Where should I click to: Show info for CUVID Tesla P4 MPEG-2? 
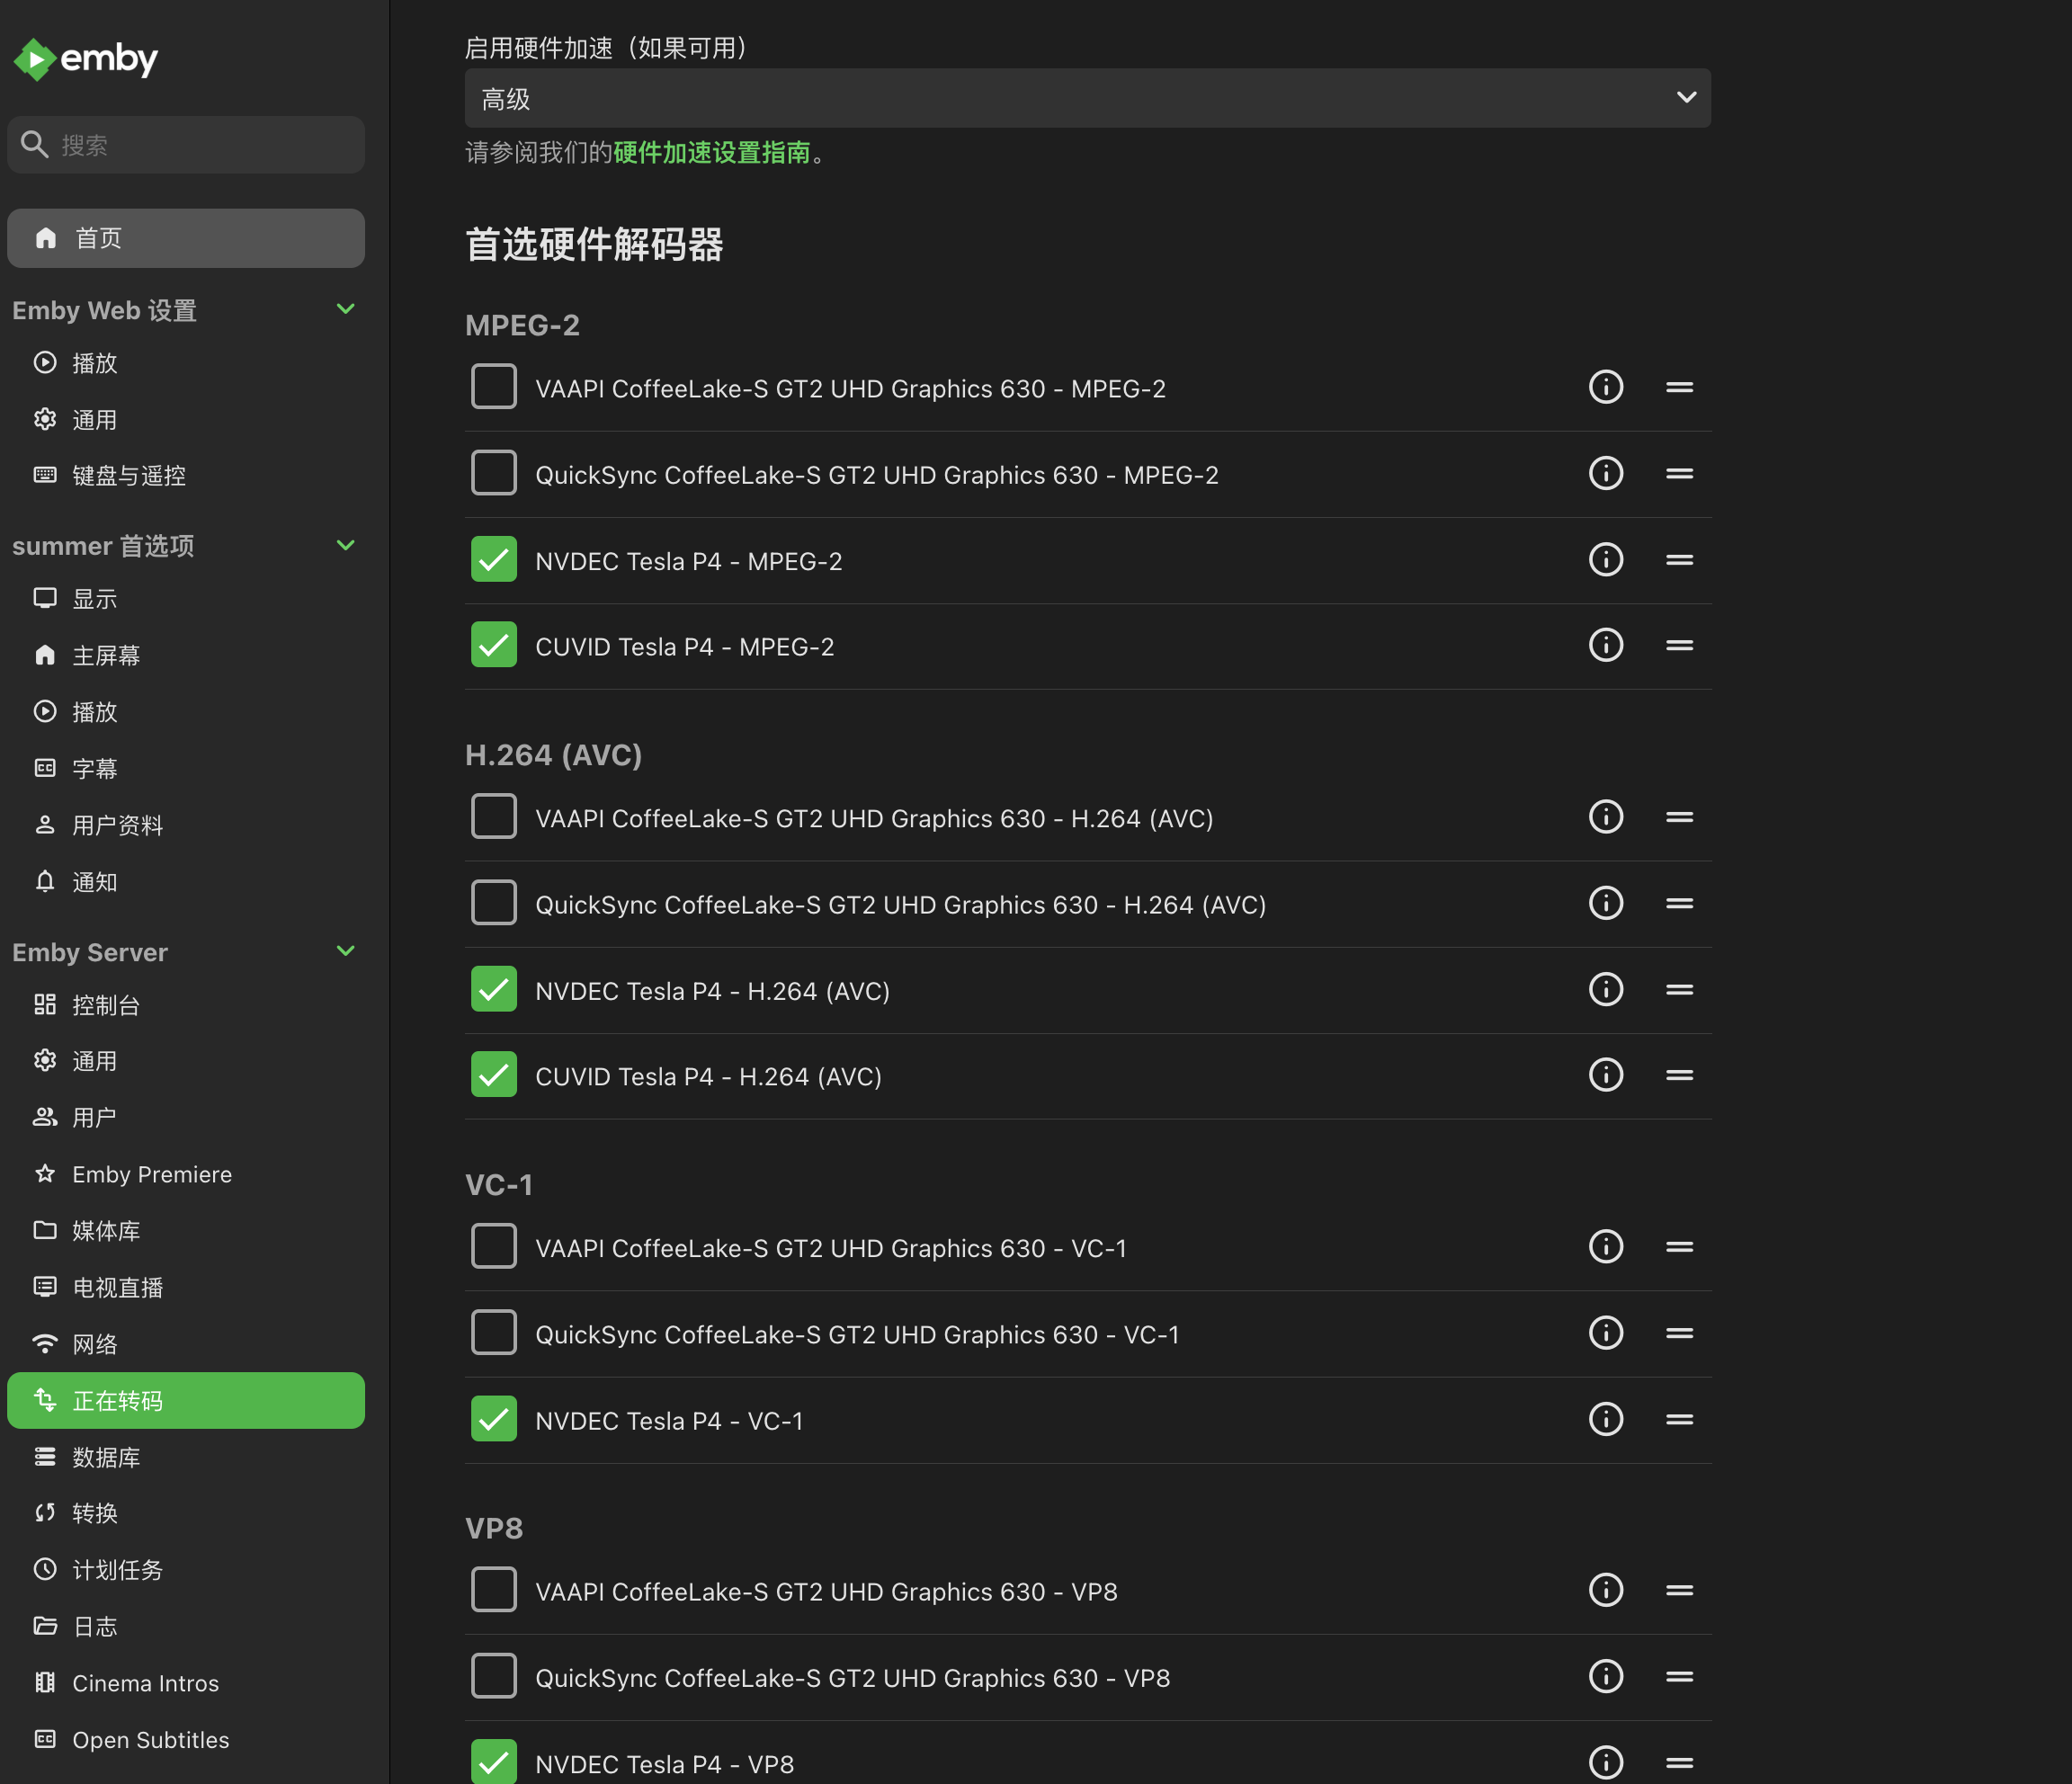coord(1606,645)
